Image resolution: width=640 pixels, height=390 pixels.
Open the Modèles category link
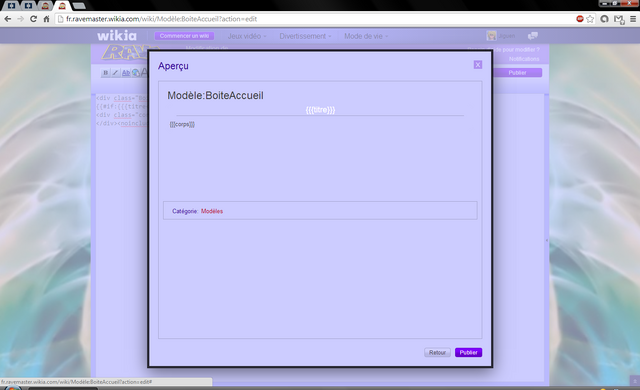(x=212, y=211)
